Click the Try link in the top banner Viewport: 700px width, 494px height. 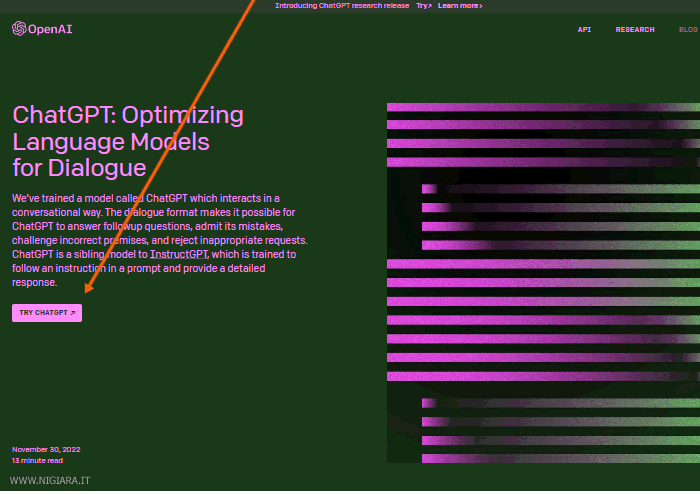424,6
